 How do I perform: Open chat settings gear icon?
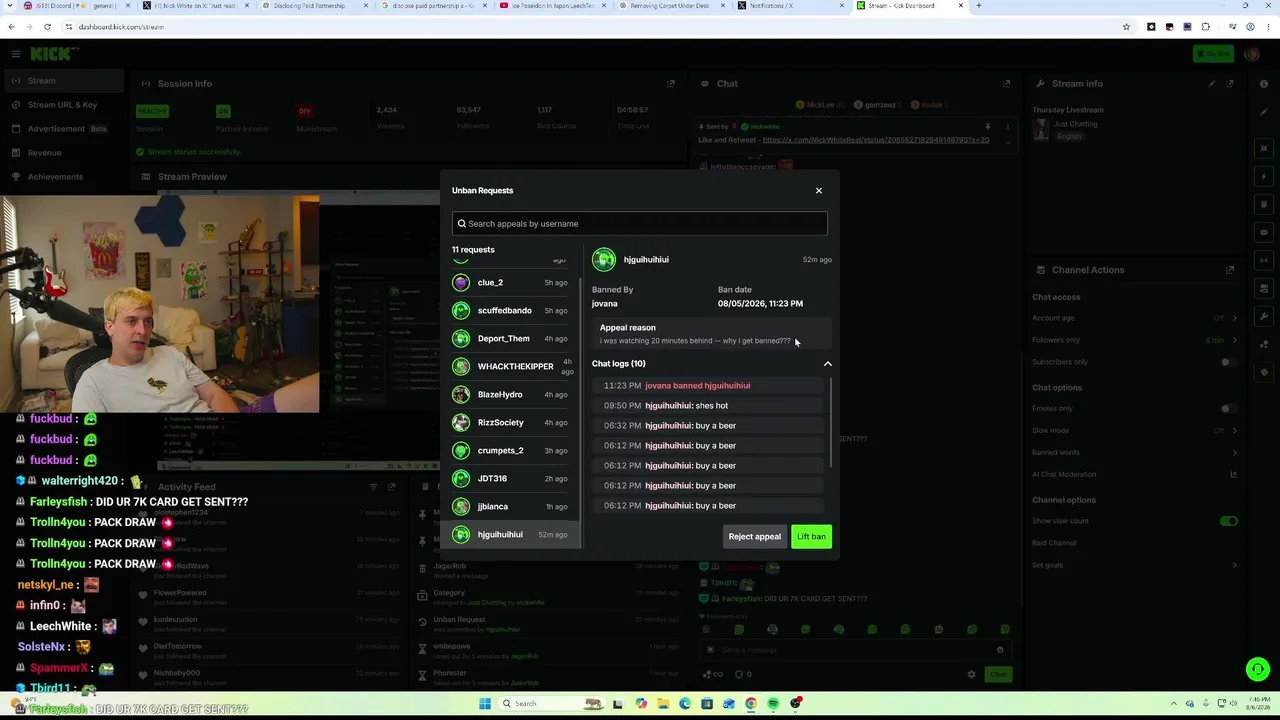(x=971, y=674)
